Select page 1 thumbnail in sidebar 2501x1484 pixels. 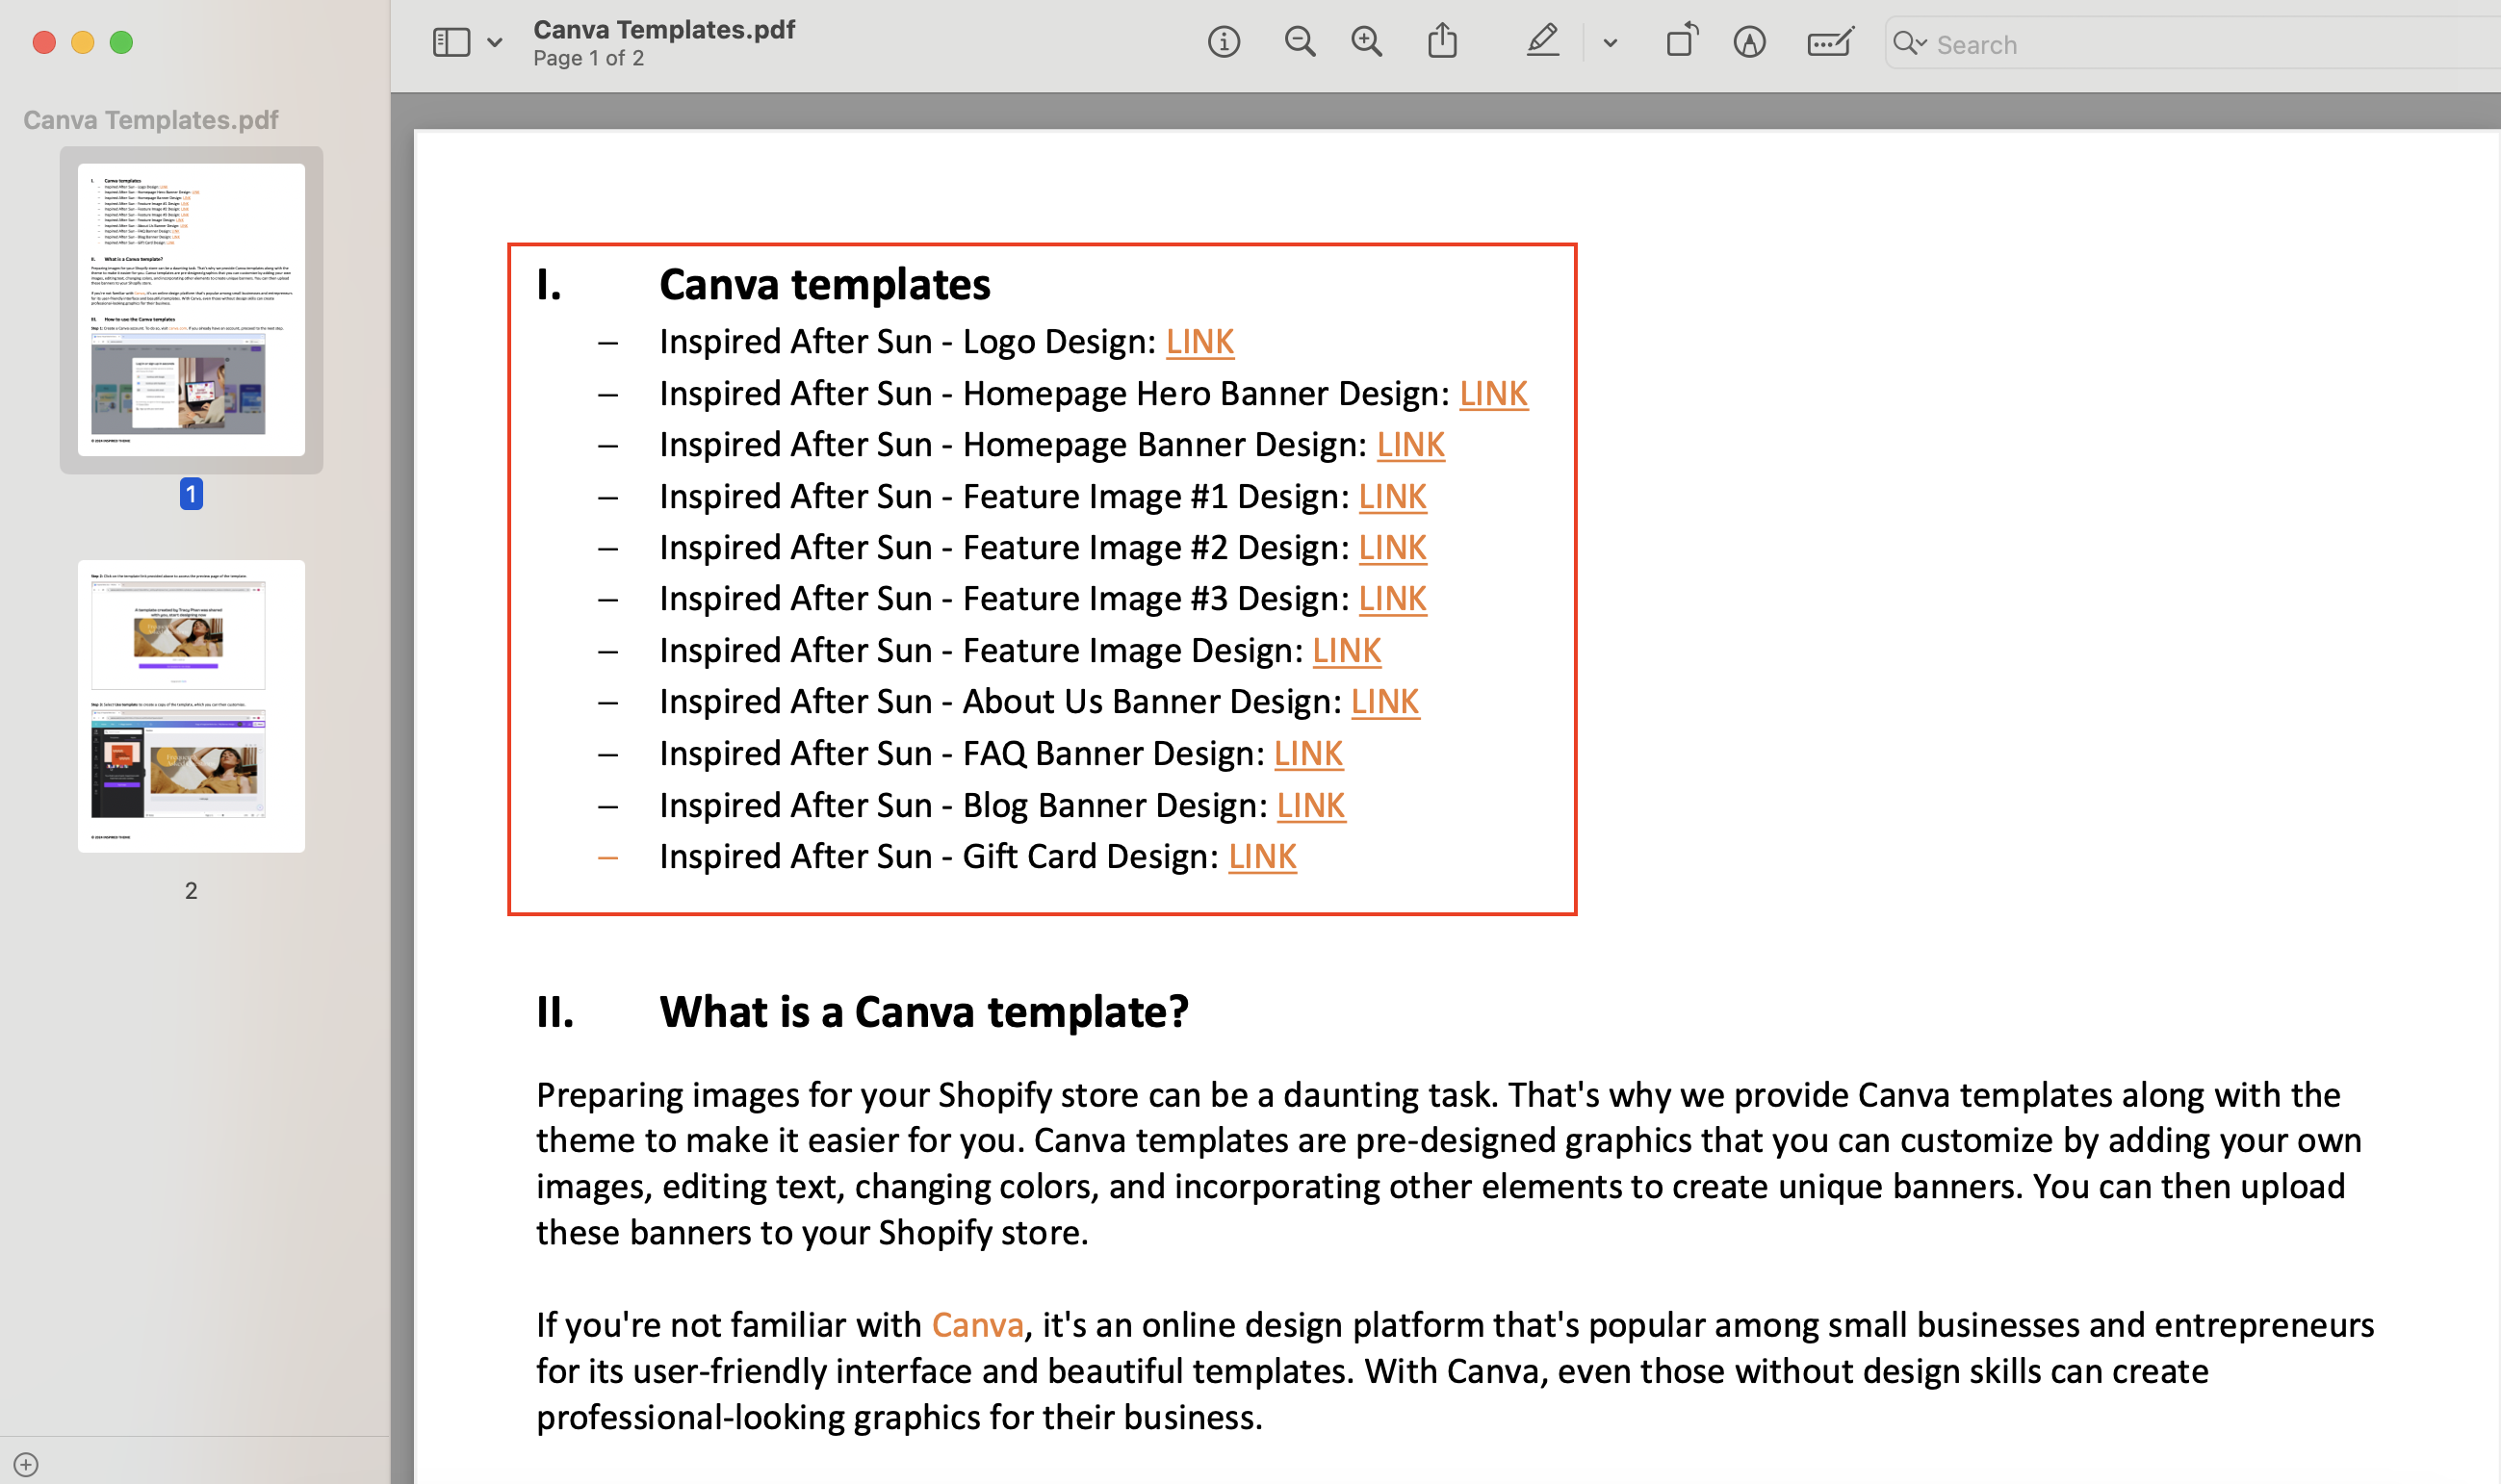coord(191,310)
